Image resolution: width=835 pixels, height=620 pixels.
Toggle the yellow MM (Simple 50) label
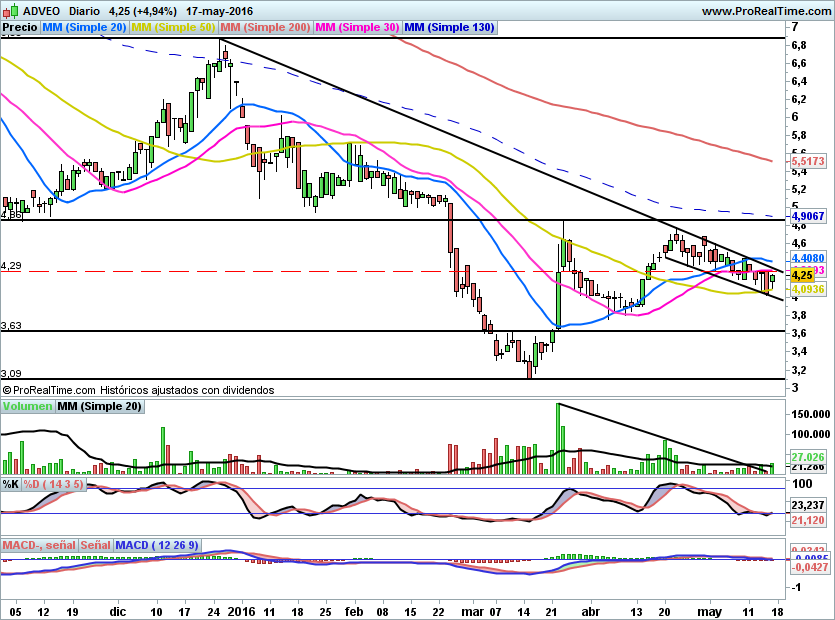coord(173,28)
